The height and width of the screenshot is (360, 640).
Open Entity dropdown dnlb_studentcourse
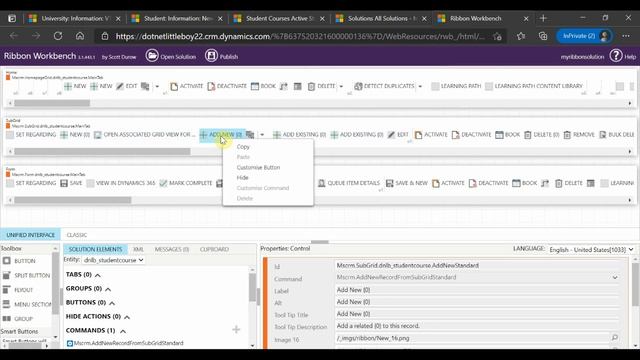click(x=113, y=260)
